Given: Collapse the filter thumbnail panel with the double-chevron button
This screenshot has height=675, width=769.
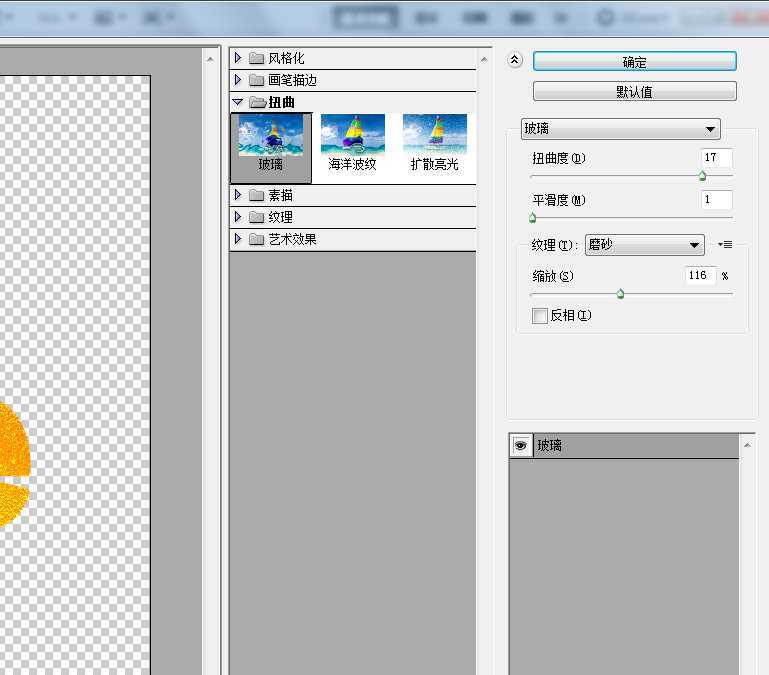Looking at the screenshot, I should point(515,60).
